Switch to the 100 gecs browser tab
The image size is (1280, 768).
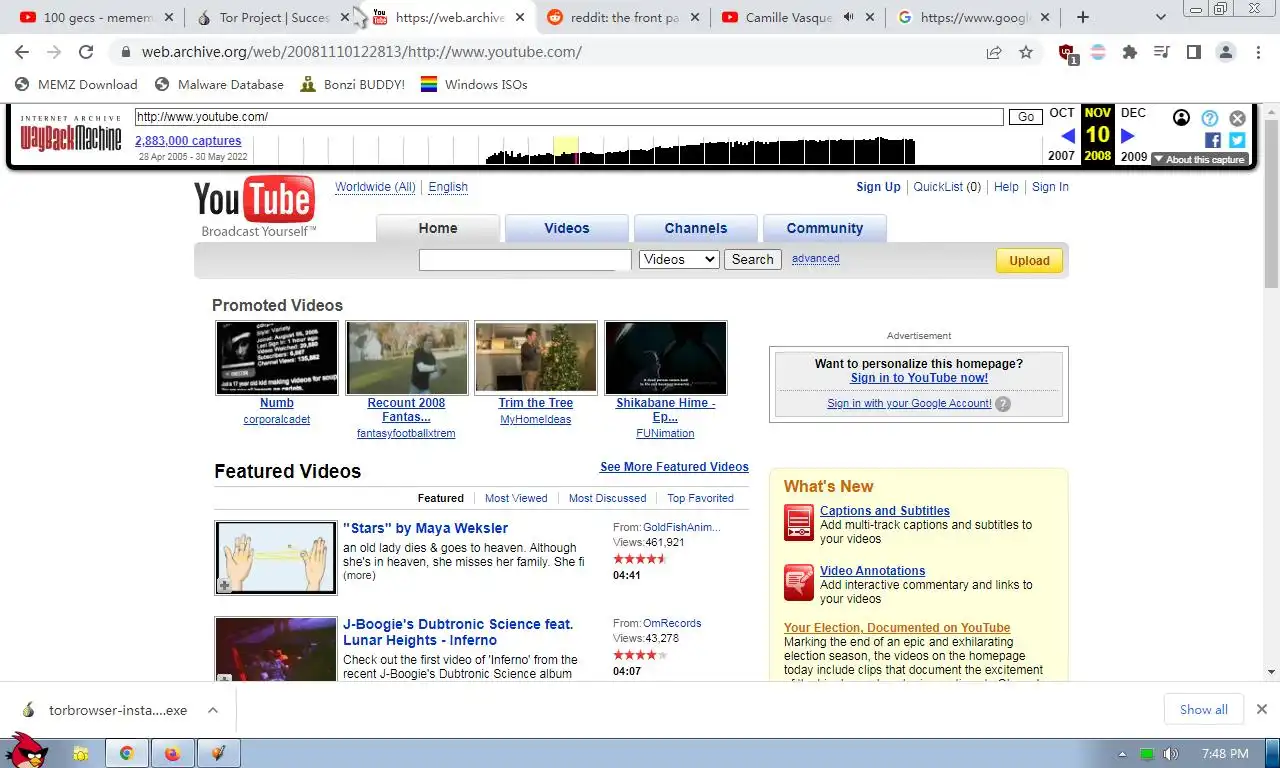pyautogui.click(x=97, y=17)
